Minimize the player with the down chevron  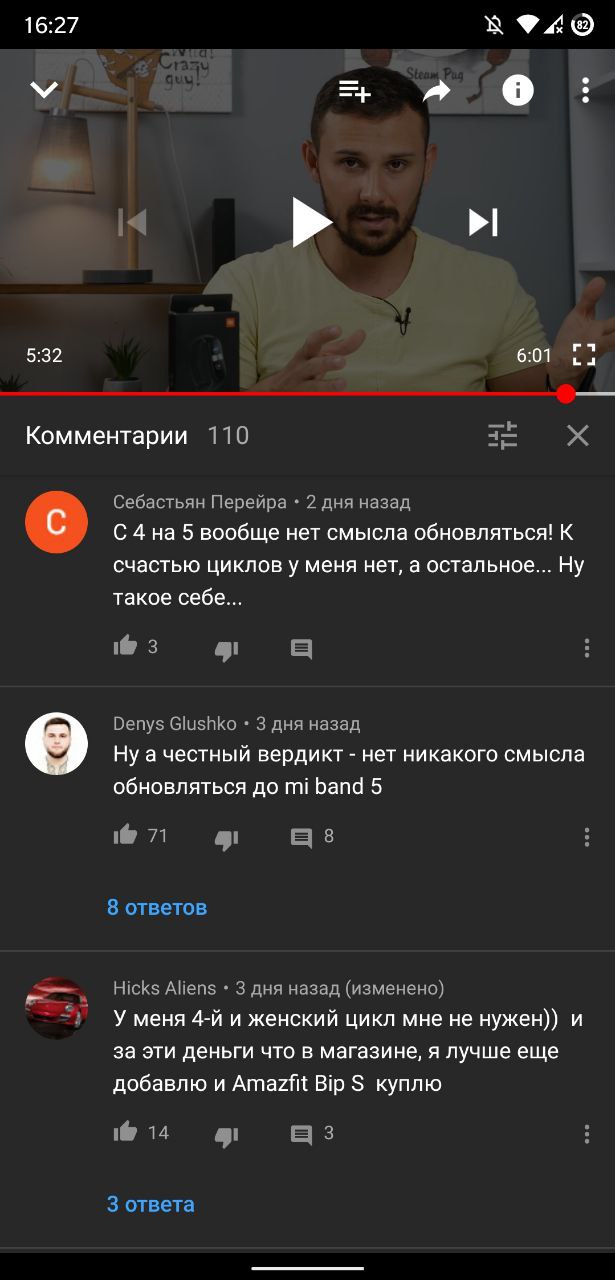click(x=44, y=91)
